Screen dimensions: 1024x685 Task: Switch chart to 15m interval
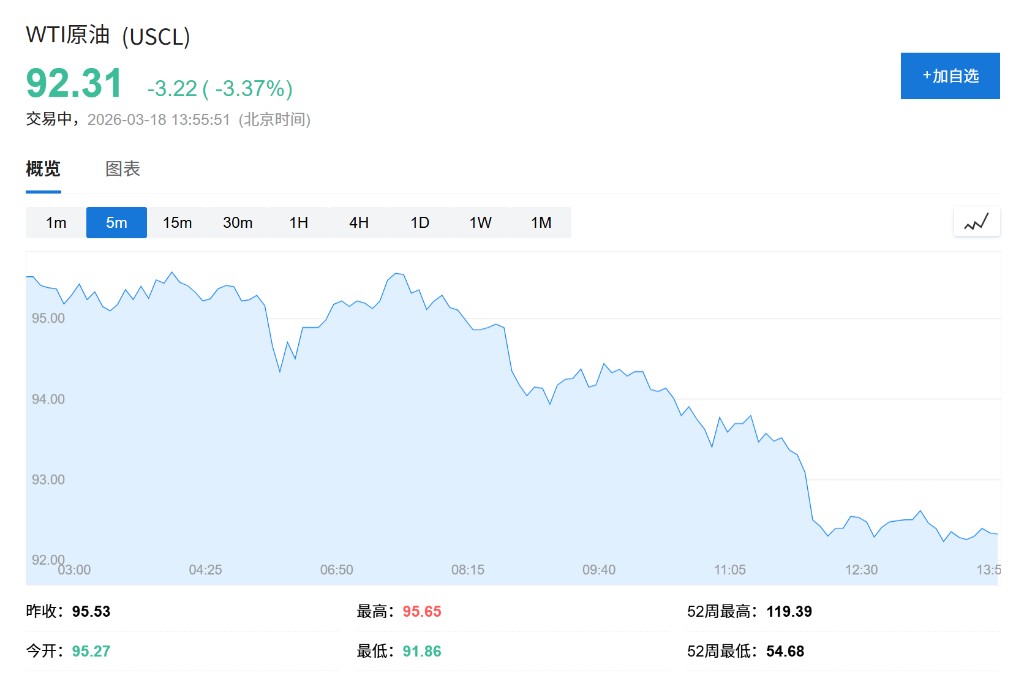click(x=177, y=222)
